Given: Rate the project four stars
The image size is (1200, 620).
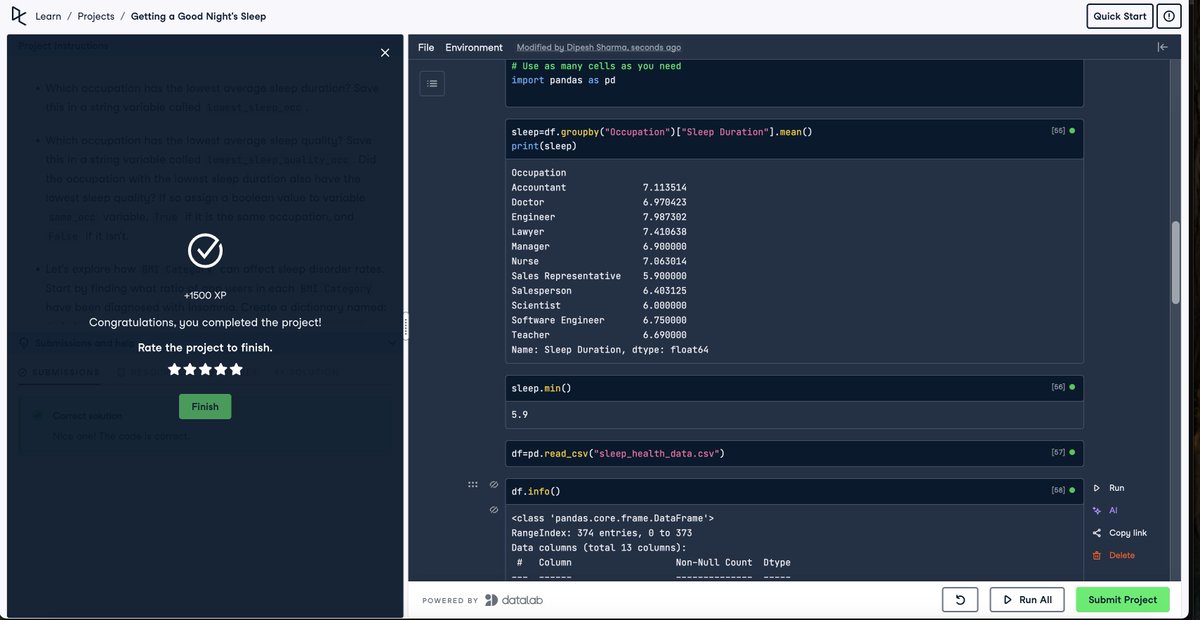Looking at the screenshot, I should [x=221, y=369].
